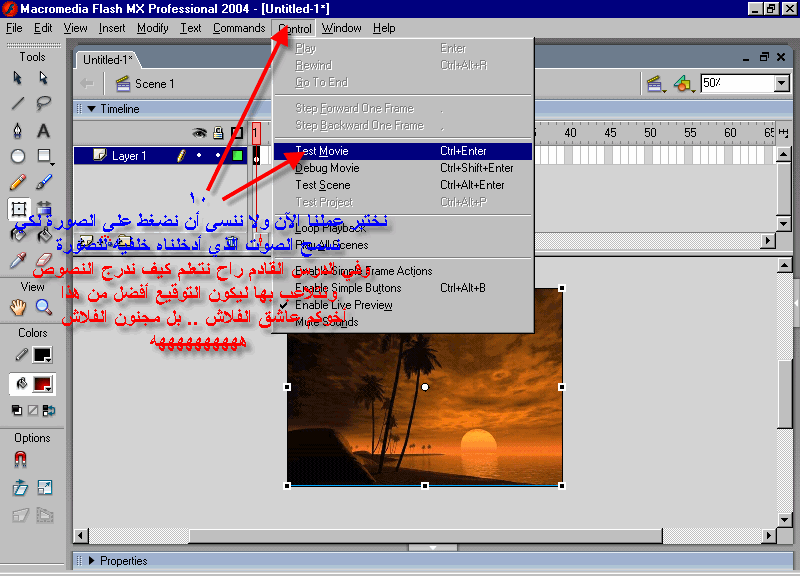Viewport: 800px width, 576px height.
Task: Click the timeline frame view options button
Action: pyautogui.click(x=784, y=133)
